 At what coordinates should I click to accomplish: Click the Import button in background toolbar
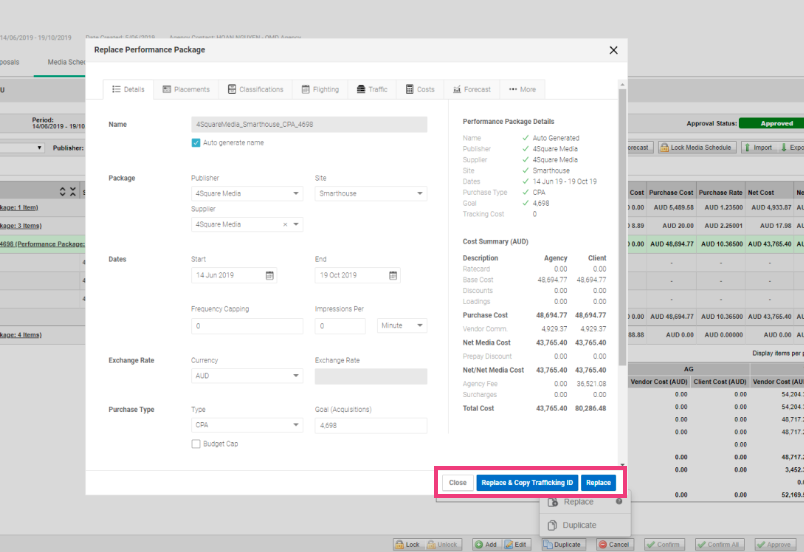(758, 148)
